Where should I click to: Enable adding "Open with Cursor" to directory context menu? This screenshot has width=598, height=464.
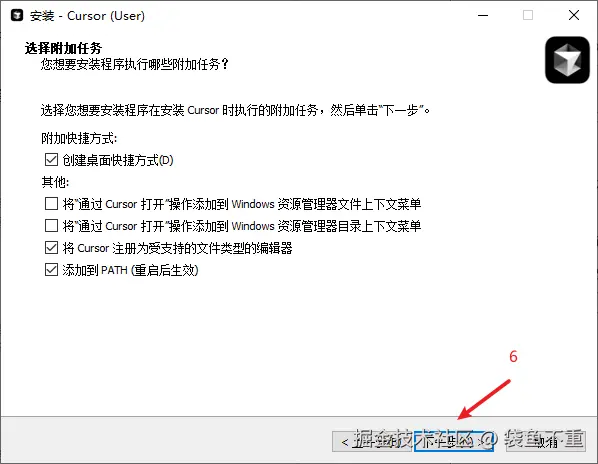tap(51, 226)
